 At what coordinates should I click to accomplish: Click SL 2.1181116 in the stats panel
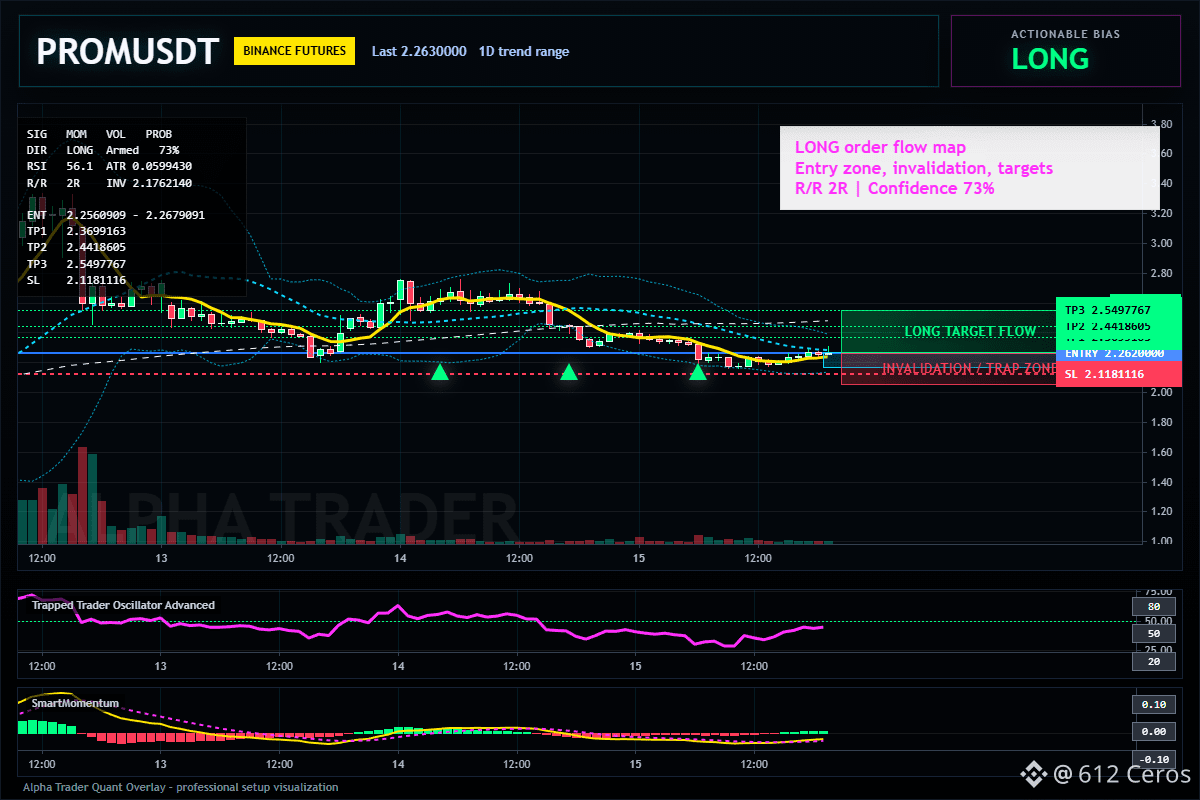pos(76,280)
